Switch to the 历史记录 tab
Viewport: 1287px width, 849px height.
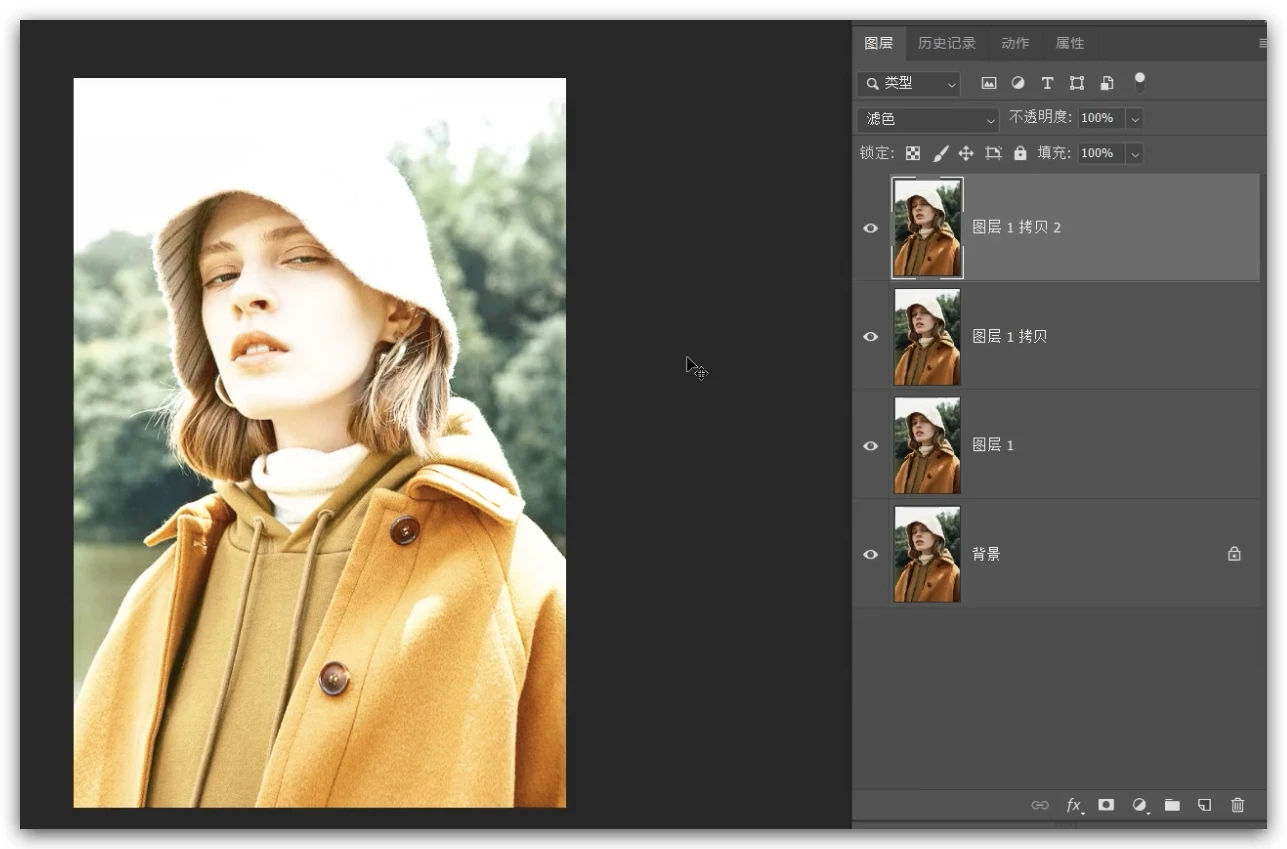946,43
